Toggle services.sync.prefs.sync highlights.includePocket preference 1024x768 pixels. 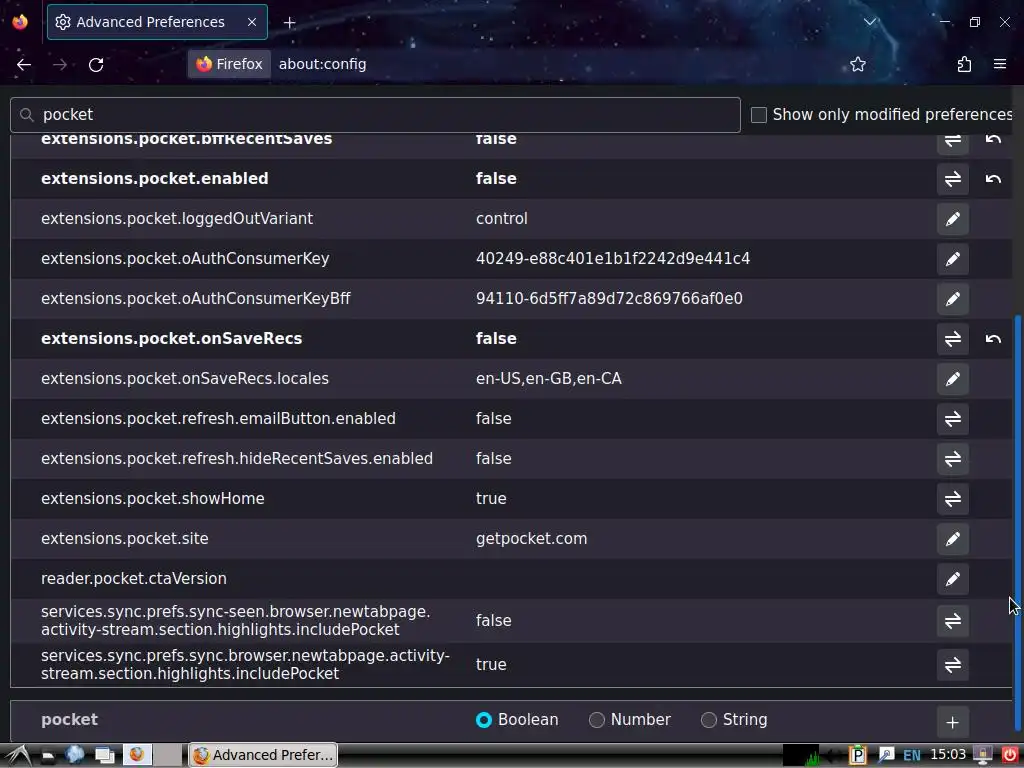[x=952, y=664]
